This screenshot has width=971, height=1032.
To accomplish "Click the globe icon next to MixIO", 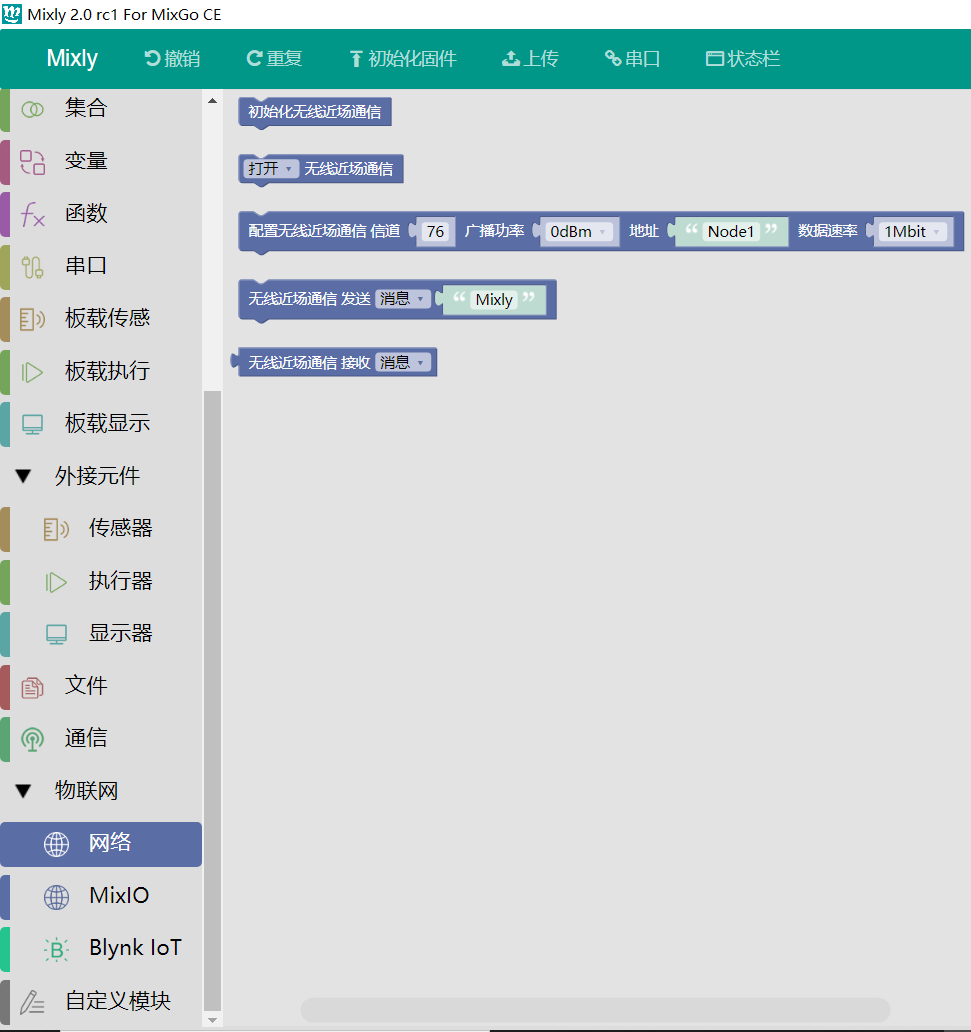I will click(x=56, y=897).
